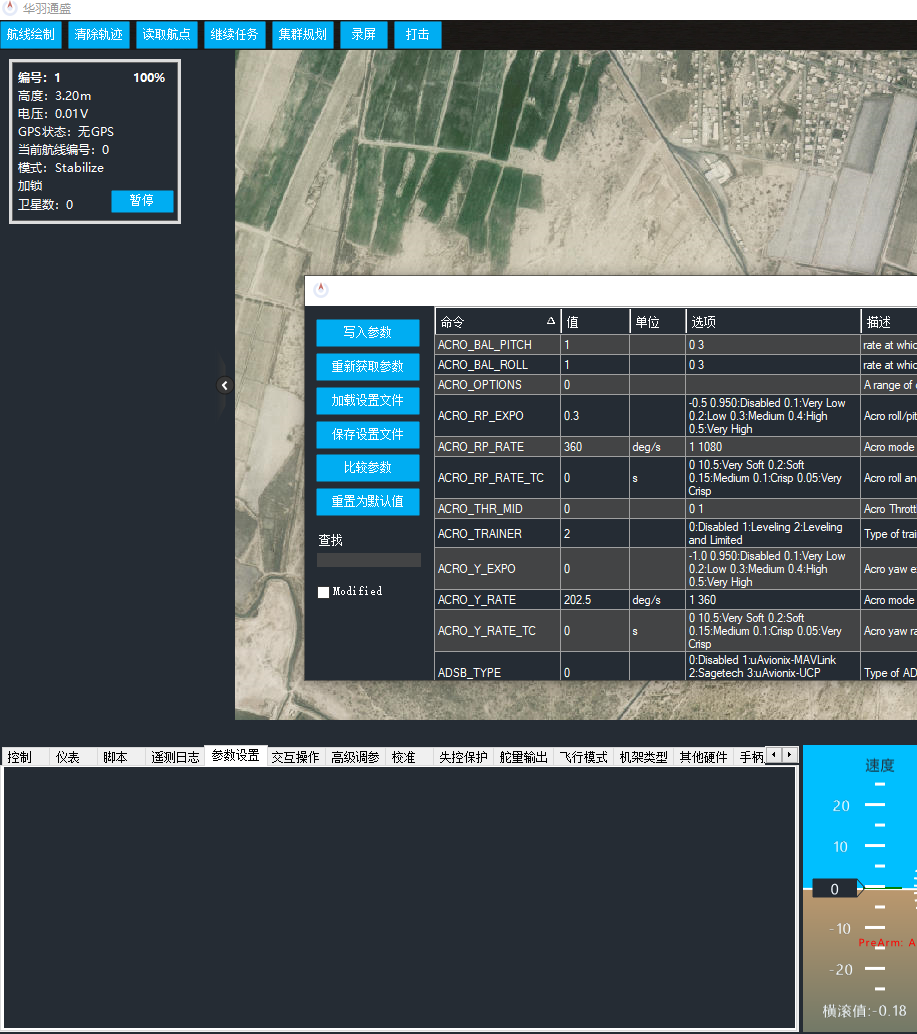Open 集群规划 swarm planning
917x1034 pixels.
pyautogui.click(x=303, y=35)
